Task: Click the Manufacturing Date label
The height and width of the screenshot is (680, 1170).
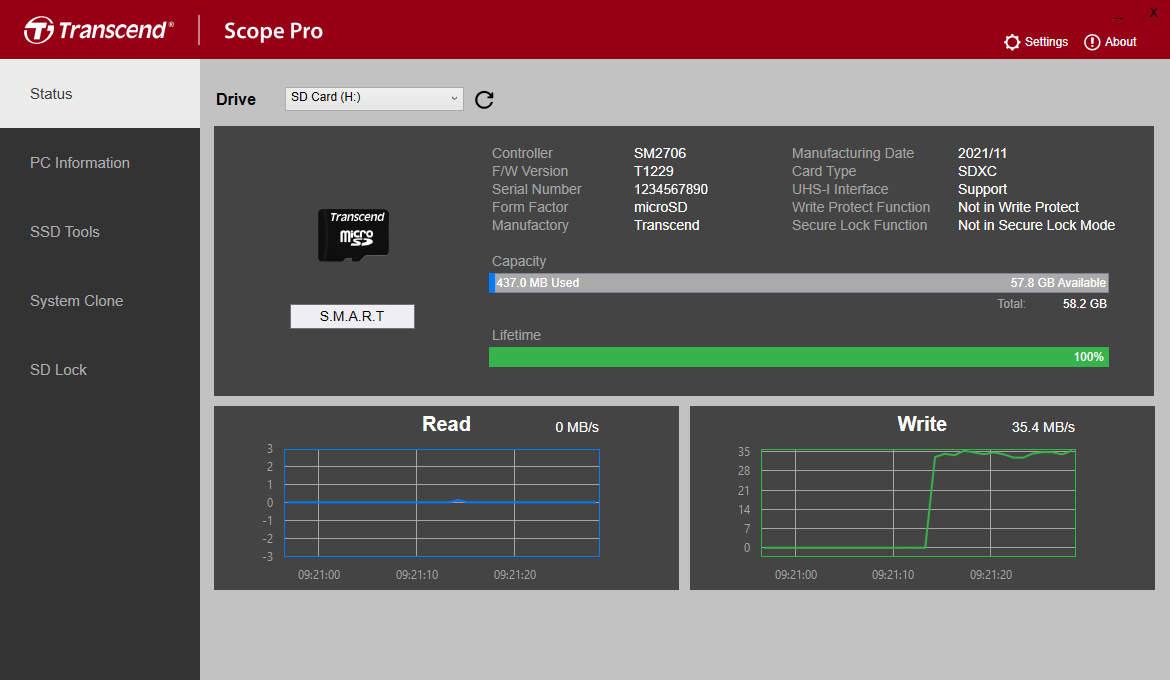Action: pos(852,153)
